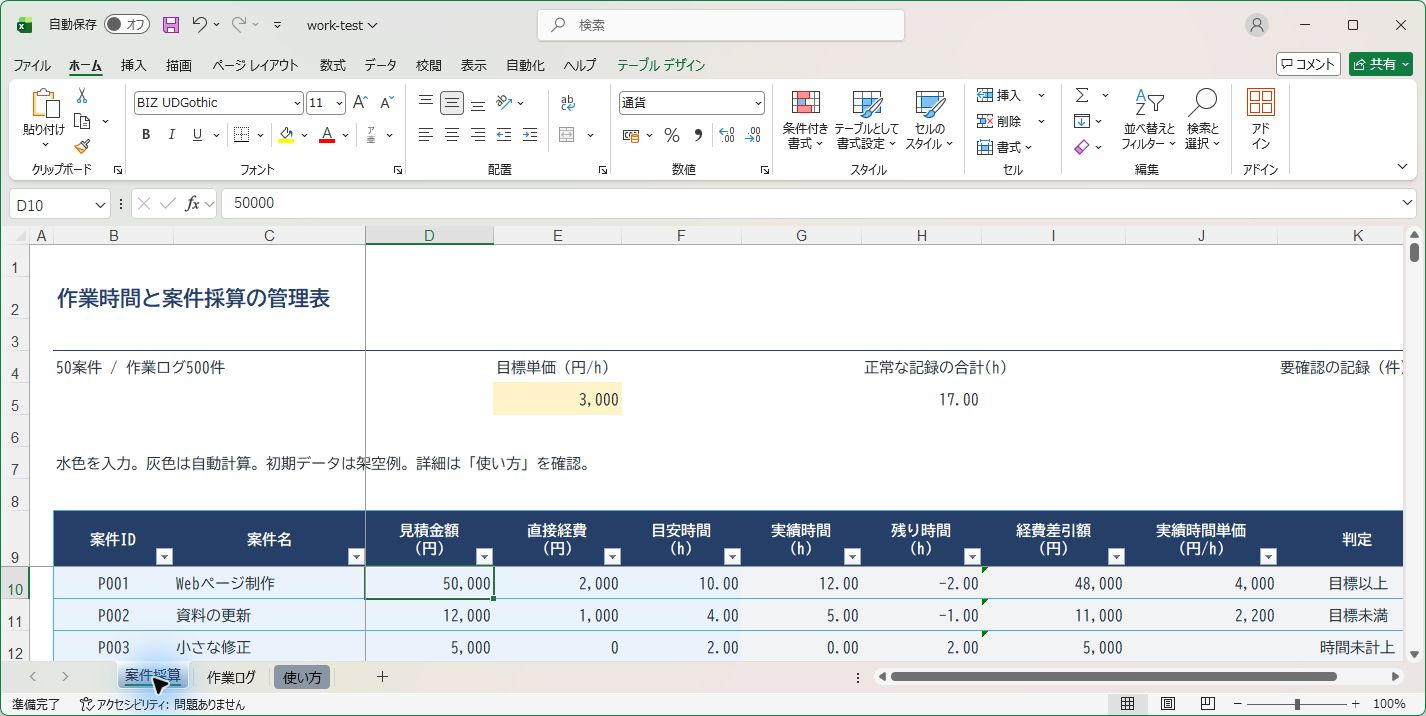Expand the formula bar chevron
This screenshot has height=716, width=1426.
[1408, 203]
